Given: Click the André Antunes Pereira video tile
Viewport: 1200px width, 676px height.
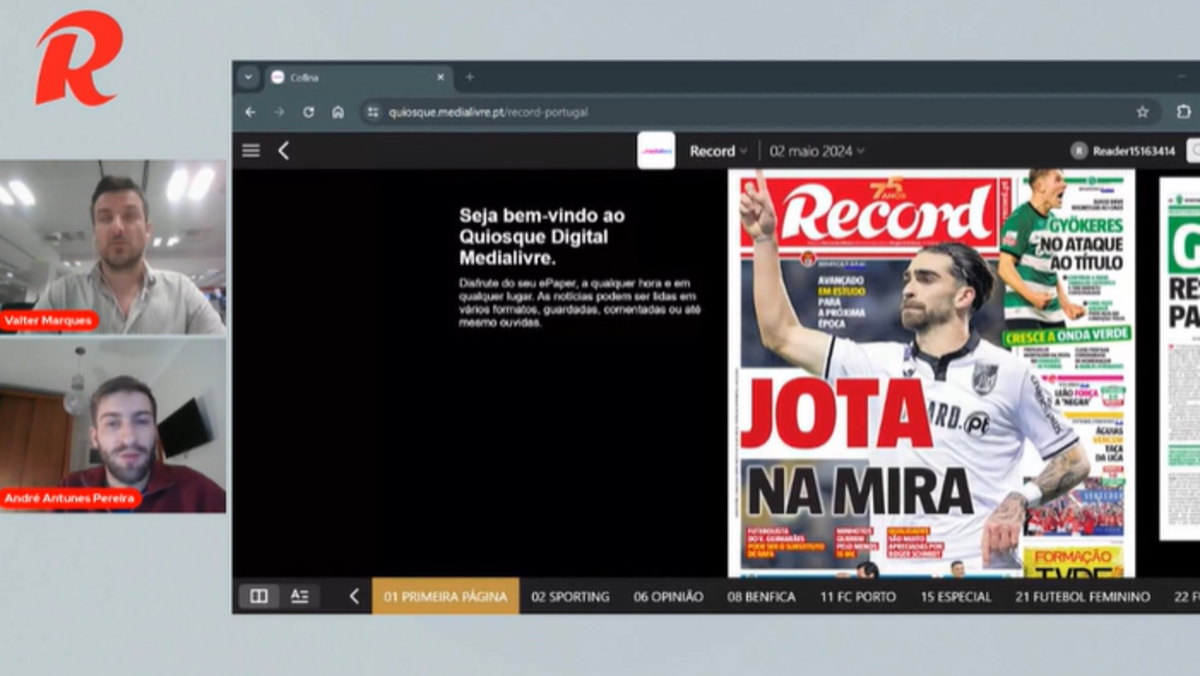Looking at the screenshot, I should [x=112, y=425].
